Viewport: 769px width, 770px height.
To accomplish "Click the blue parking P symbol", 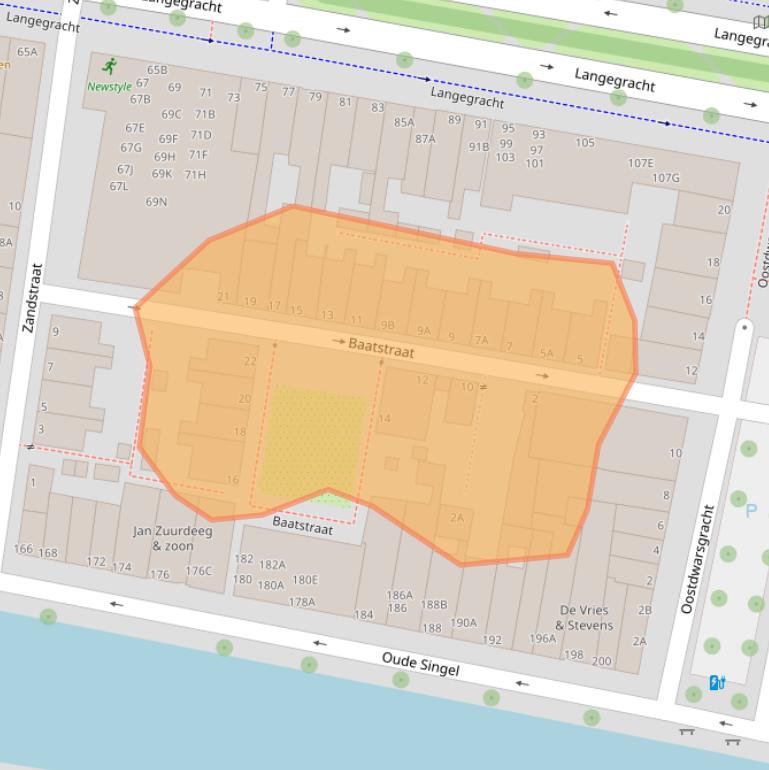I will click(x=751, y=511).
